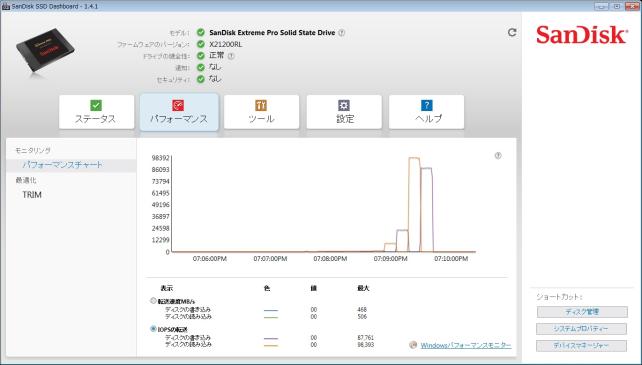Screen dimensions: 642x365
Task: Click the help icon next to drive health status
Action: [231, 56]
